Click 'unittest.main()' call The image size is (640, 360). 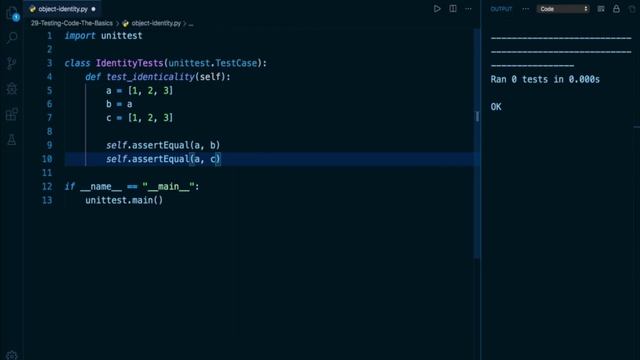(x=124, y=200)
